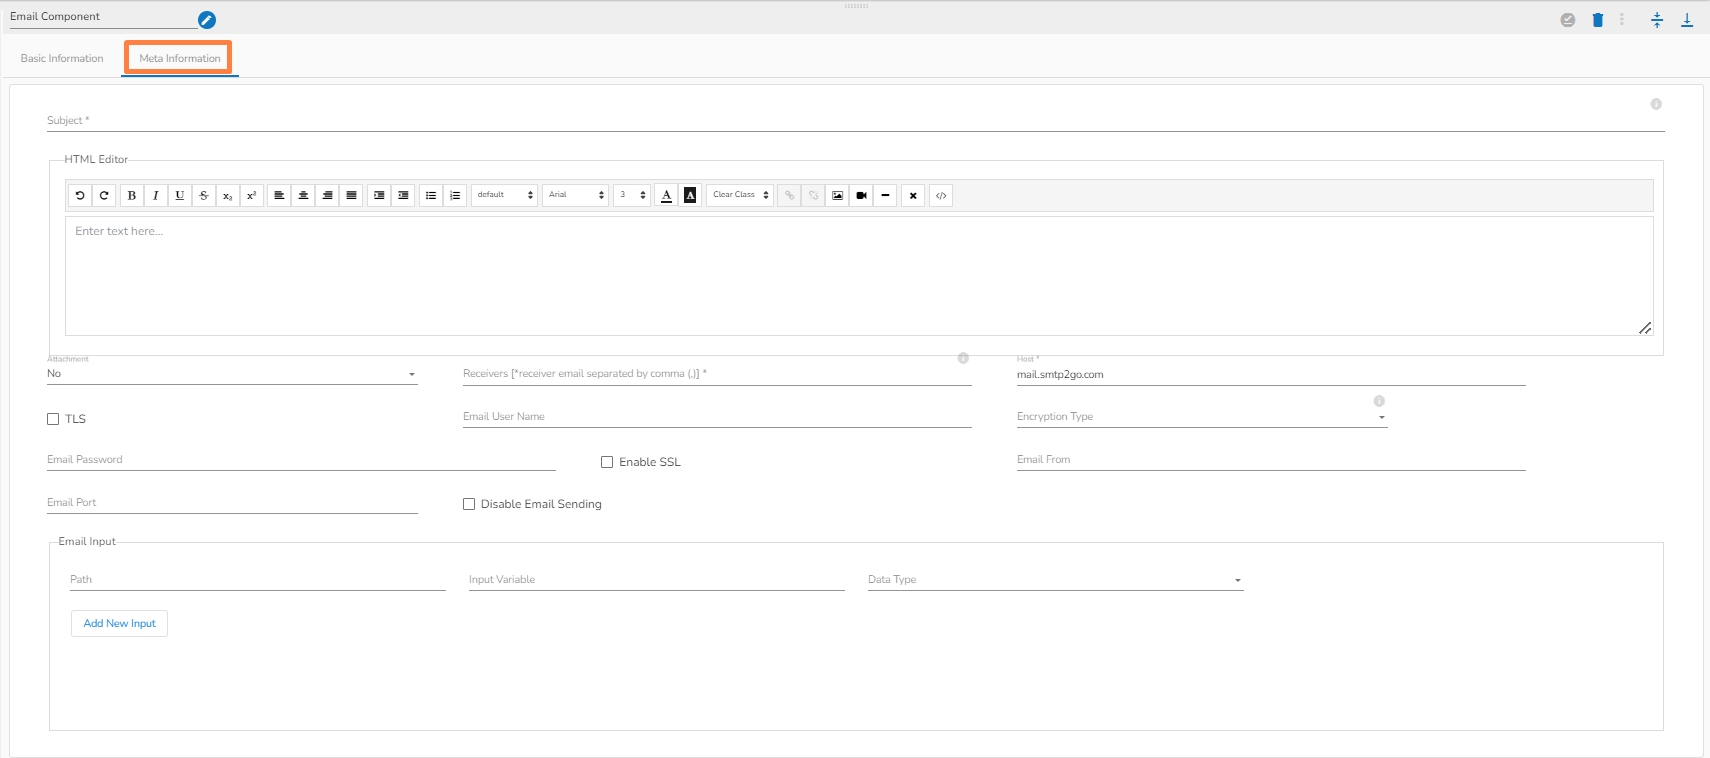Switch to the Basic Information tab
Viewport: 1710px width, 758px height.
pyautogui.click(x=62, y=58)
